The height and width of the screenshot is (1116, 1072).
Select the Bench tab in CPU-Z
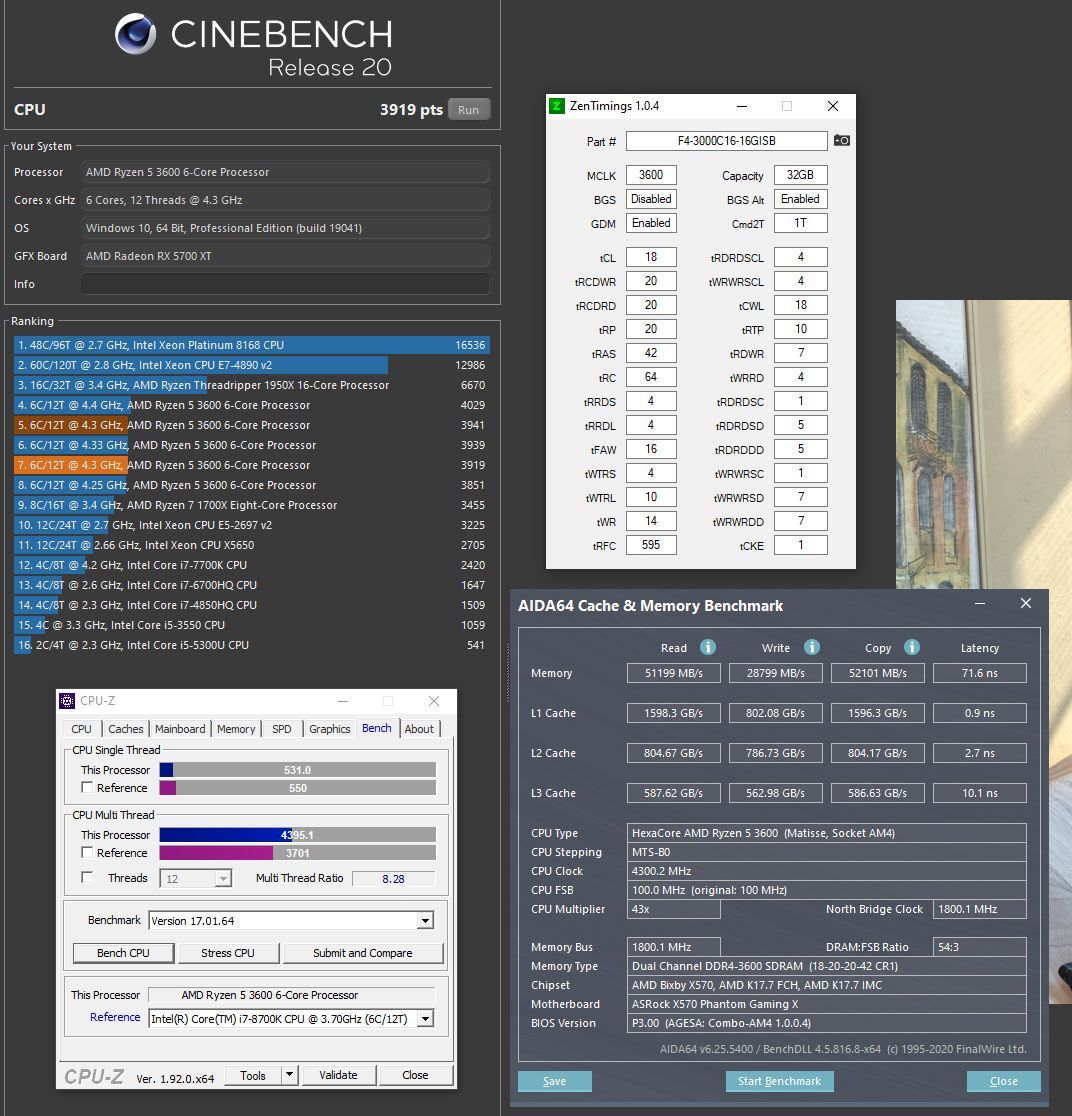[x=377, y=728]
